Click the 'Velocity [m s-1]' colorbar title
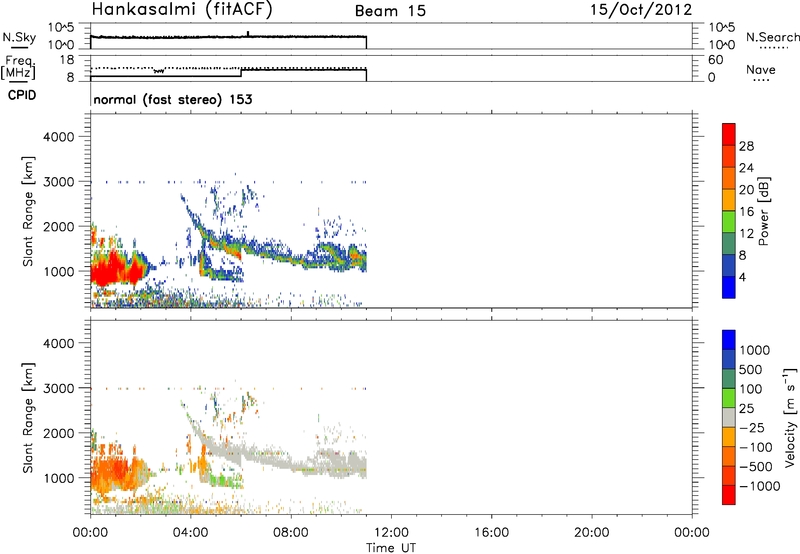This screenshot has width=800, height=554. click(x=790, y=417)
